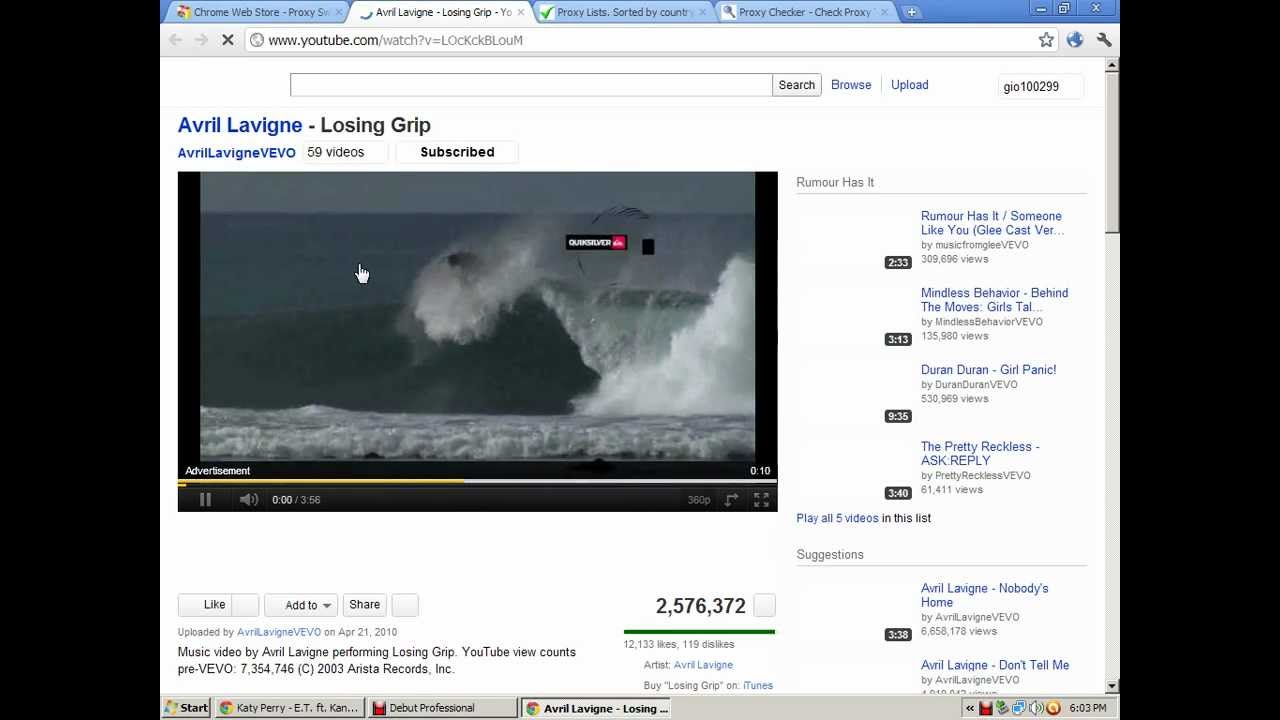Open the Chrome wrench menu

tap(1104, 40)
